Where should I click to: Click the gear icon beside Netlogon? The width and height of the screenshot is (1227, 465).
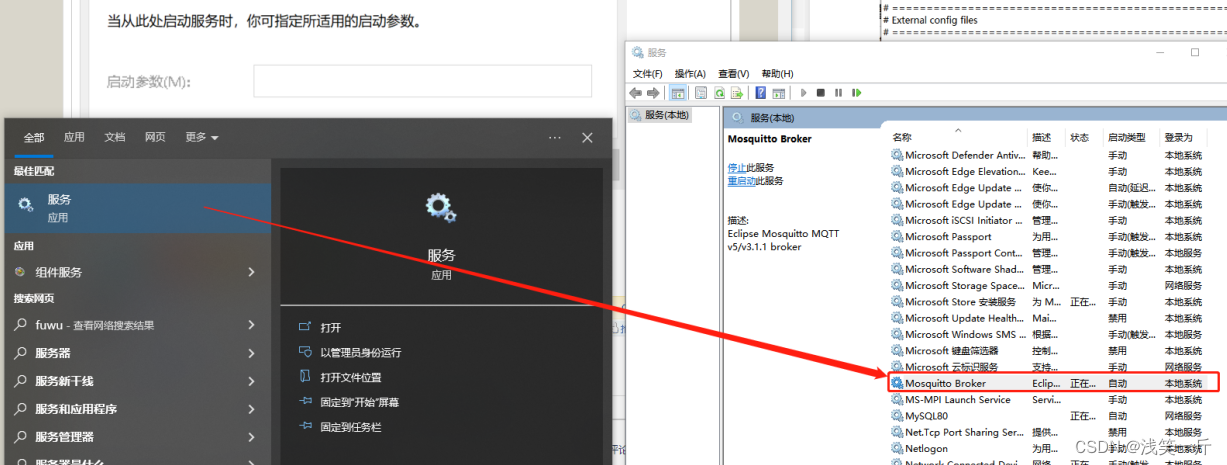pyautogui.click(x=897, y=448)
